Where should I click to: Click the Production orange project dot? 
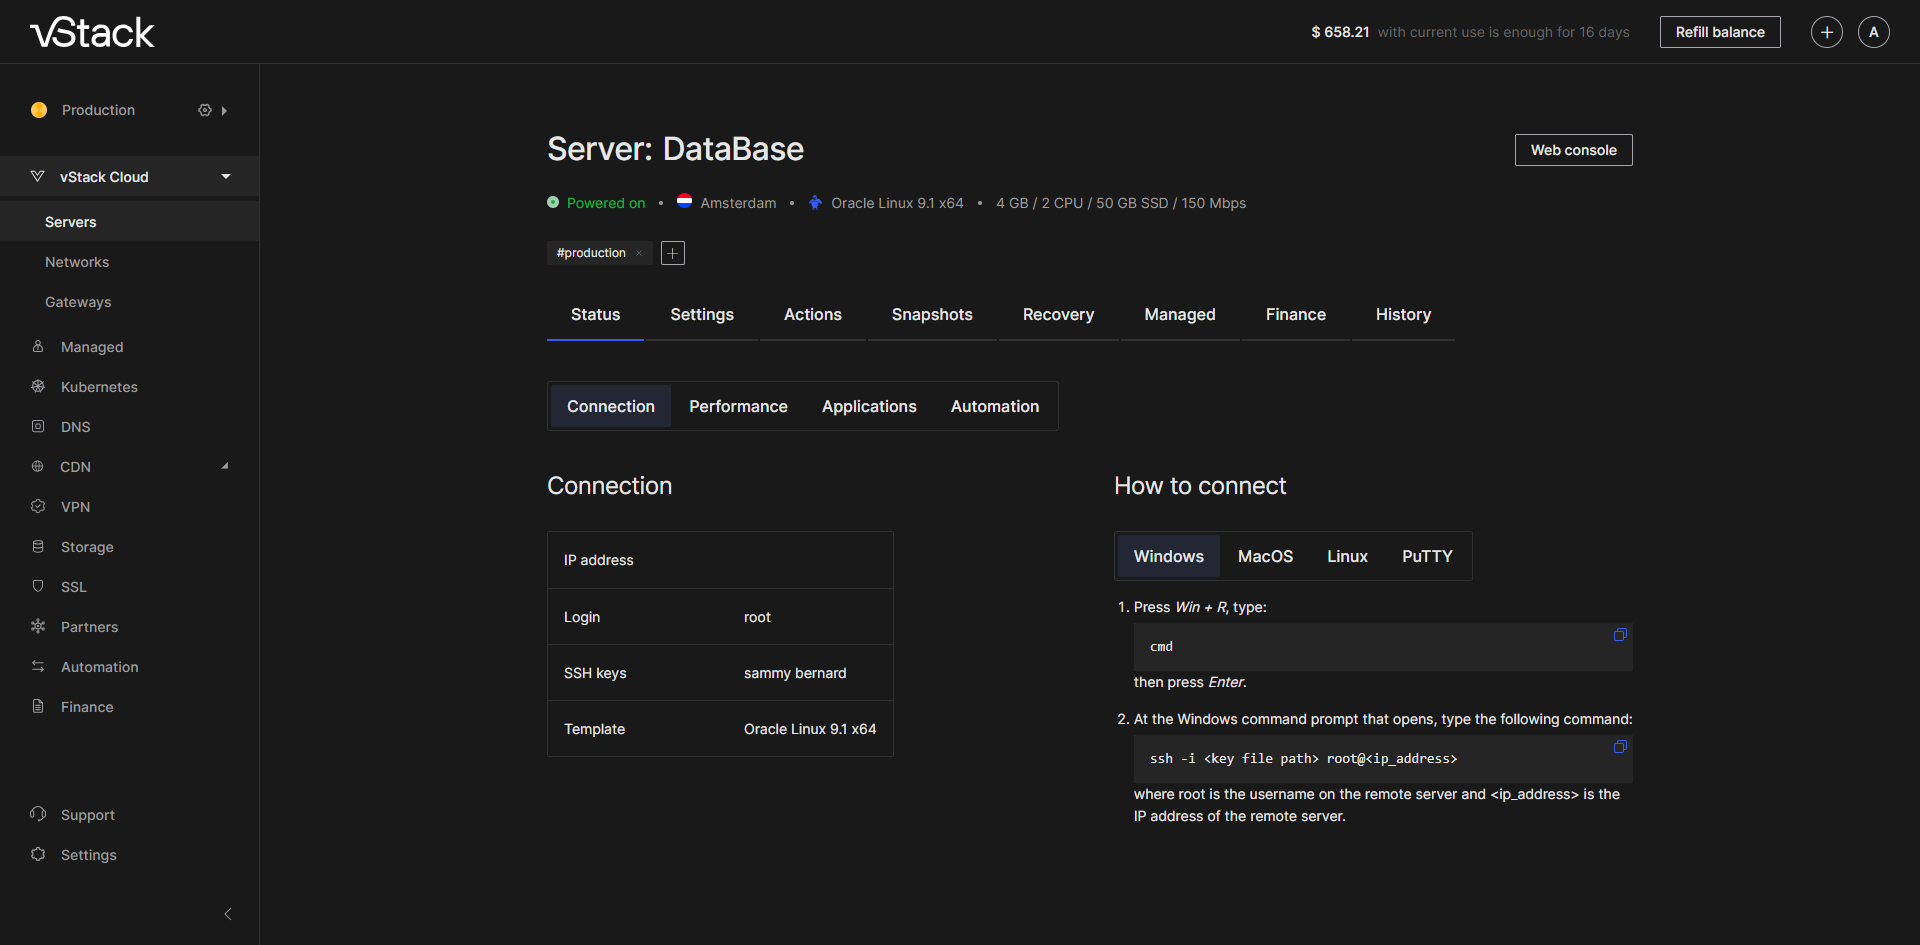[x=39, y=110]
